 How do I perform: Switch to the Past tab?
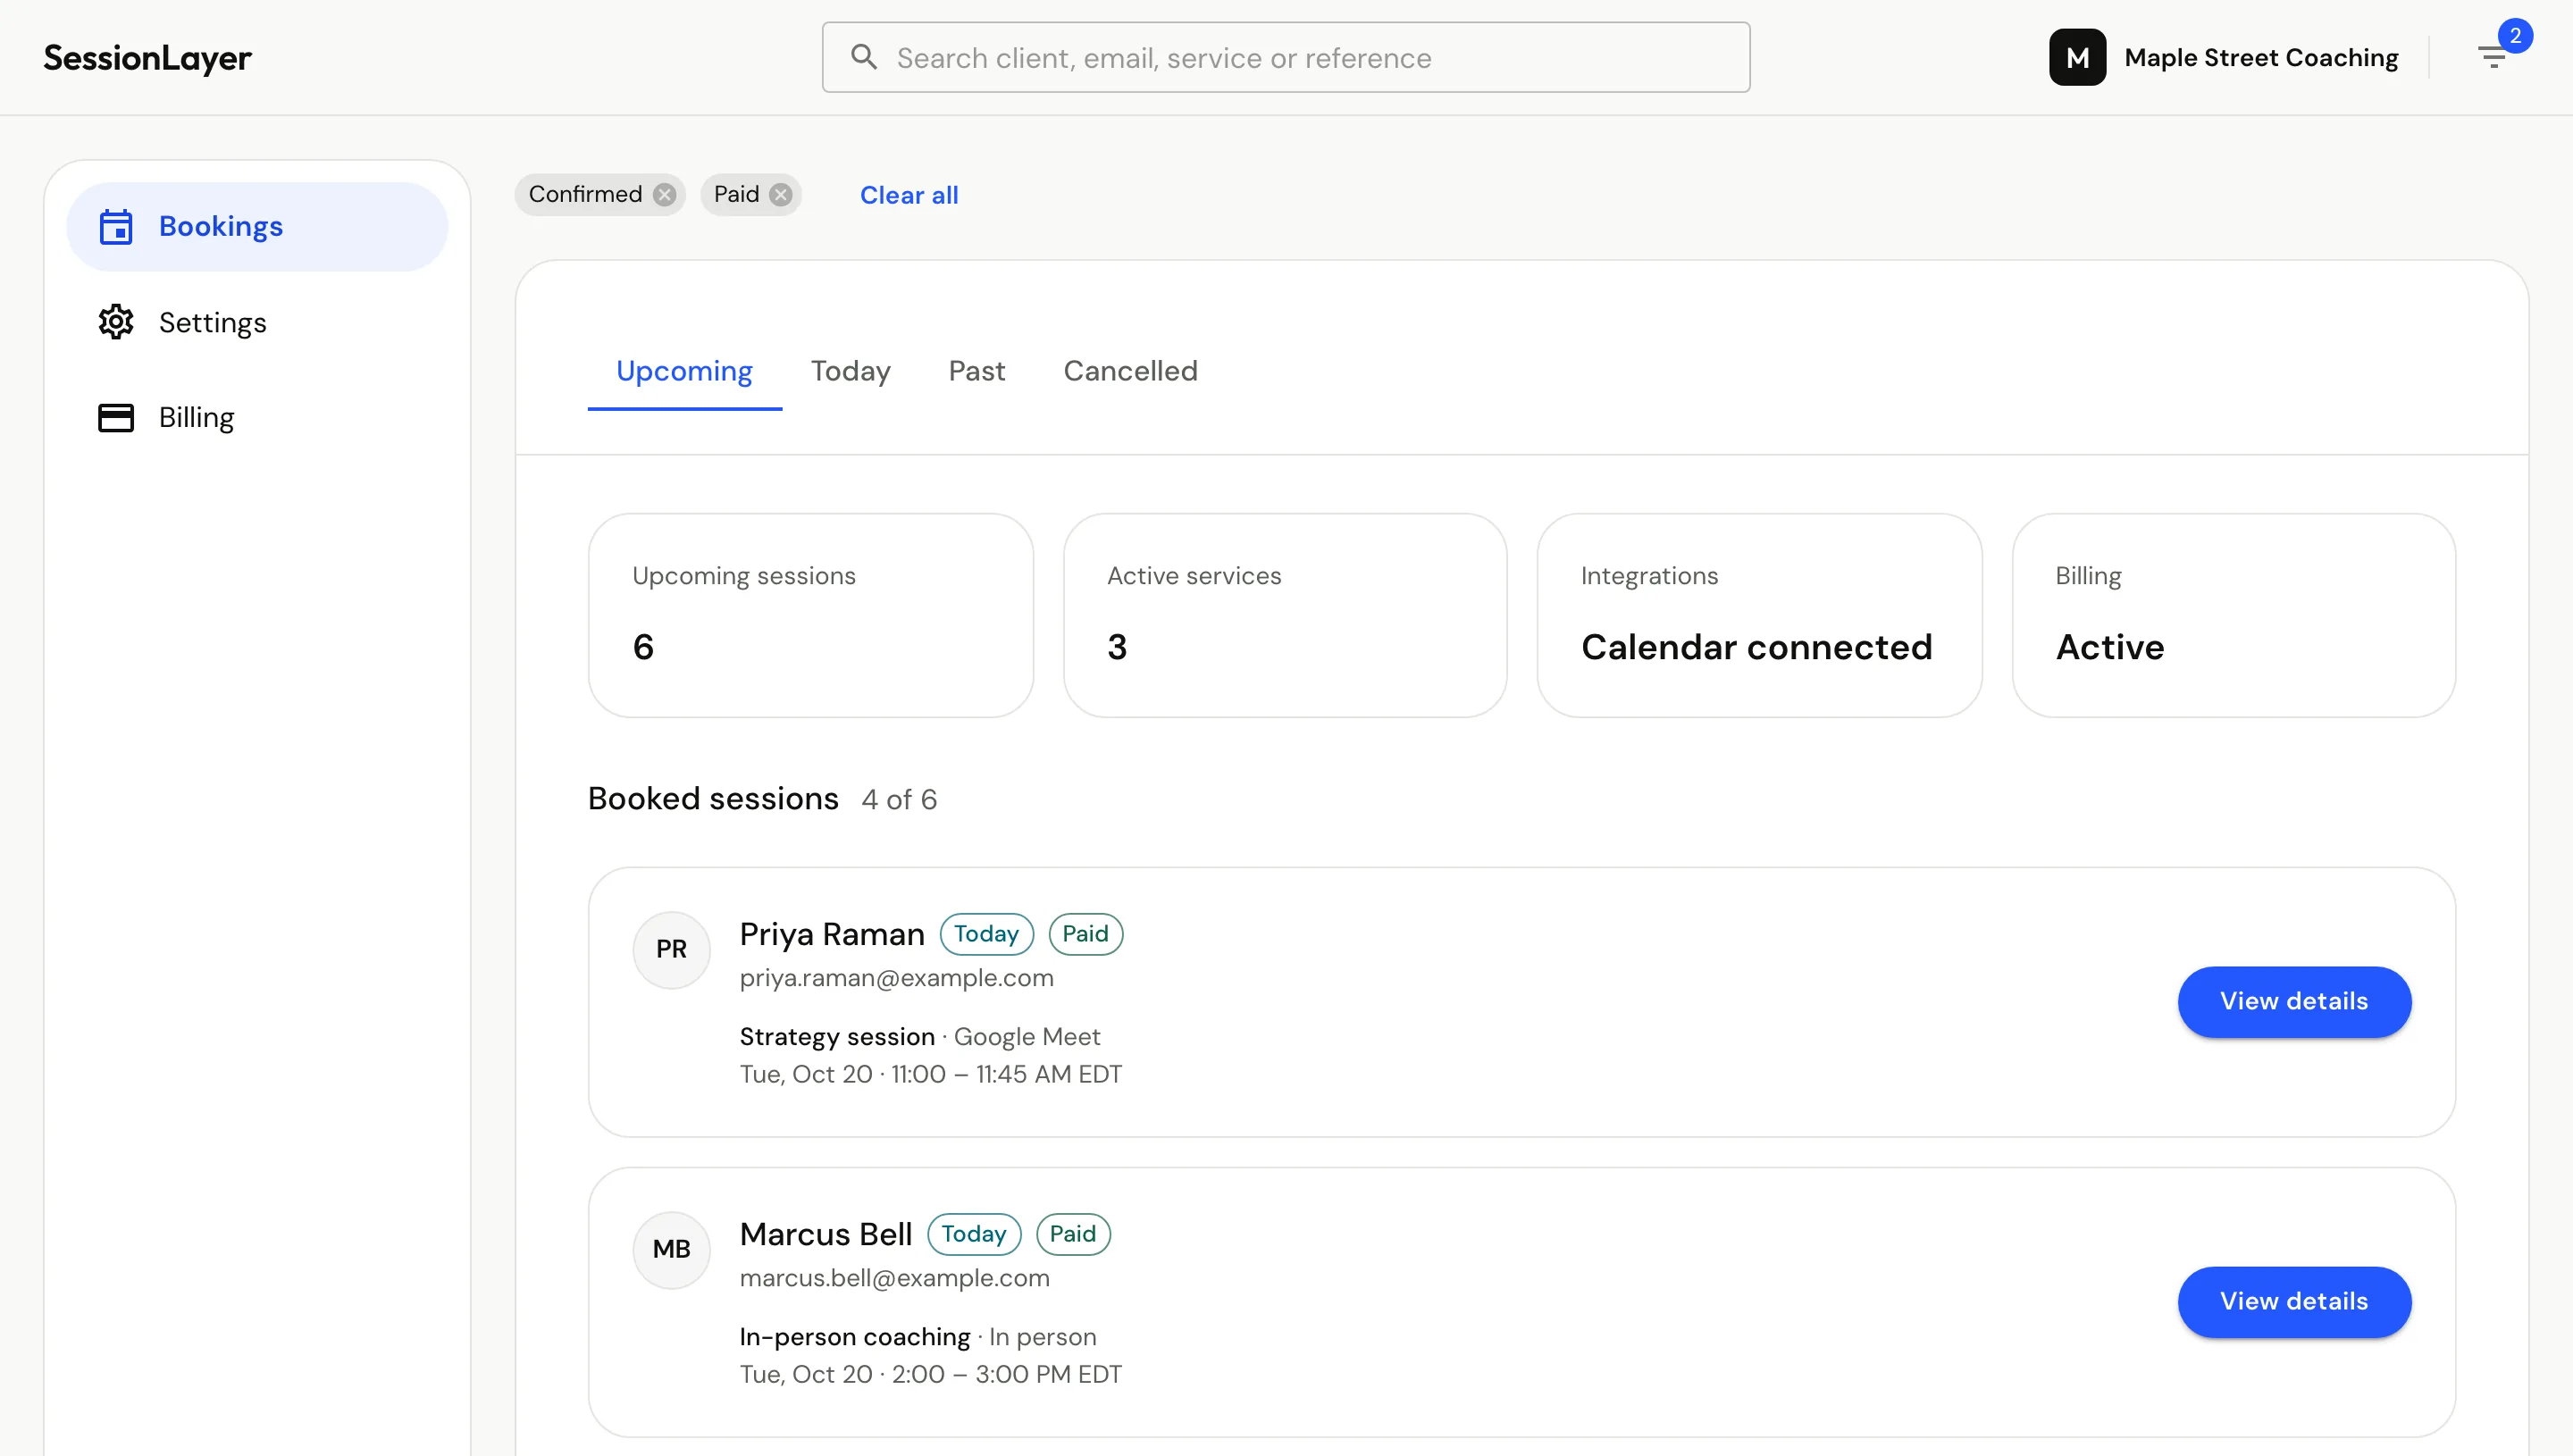coord(976,371)
